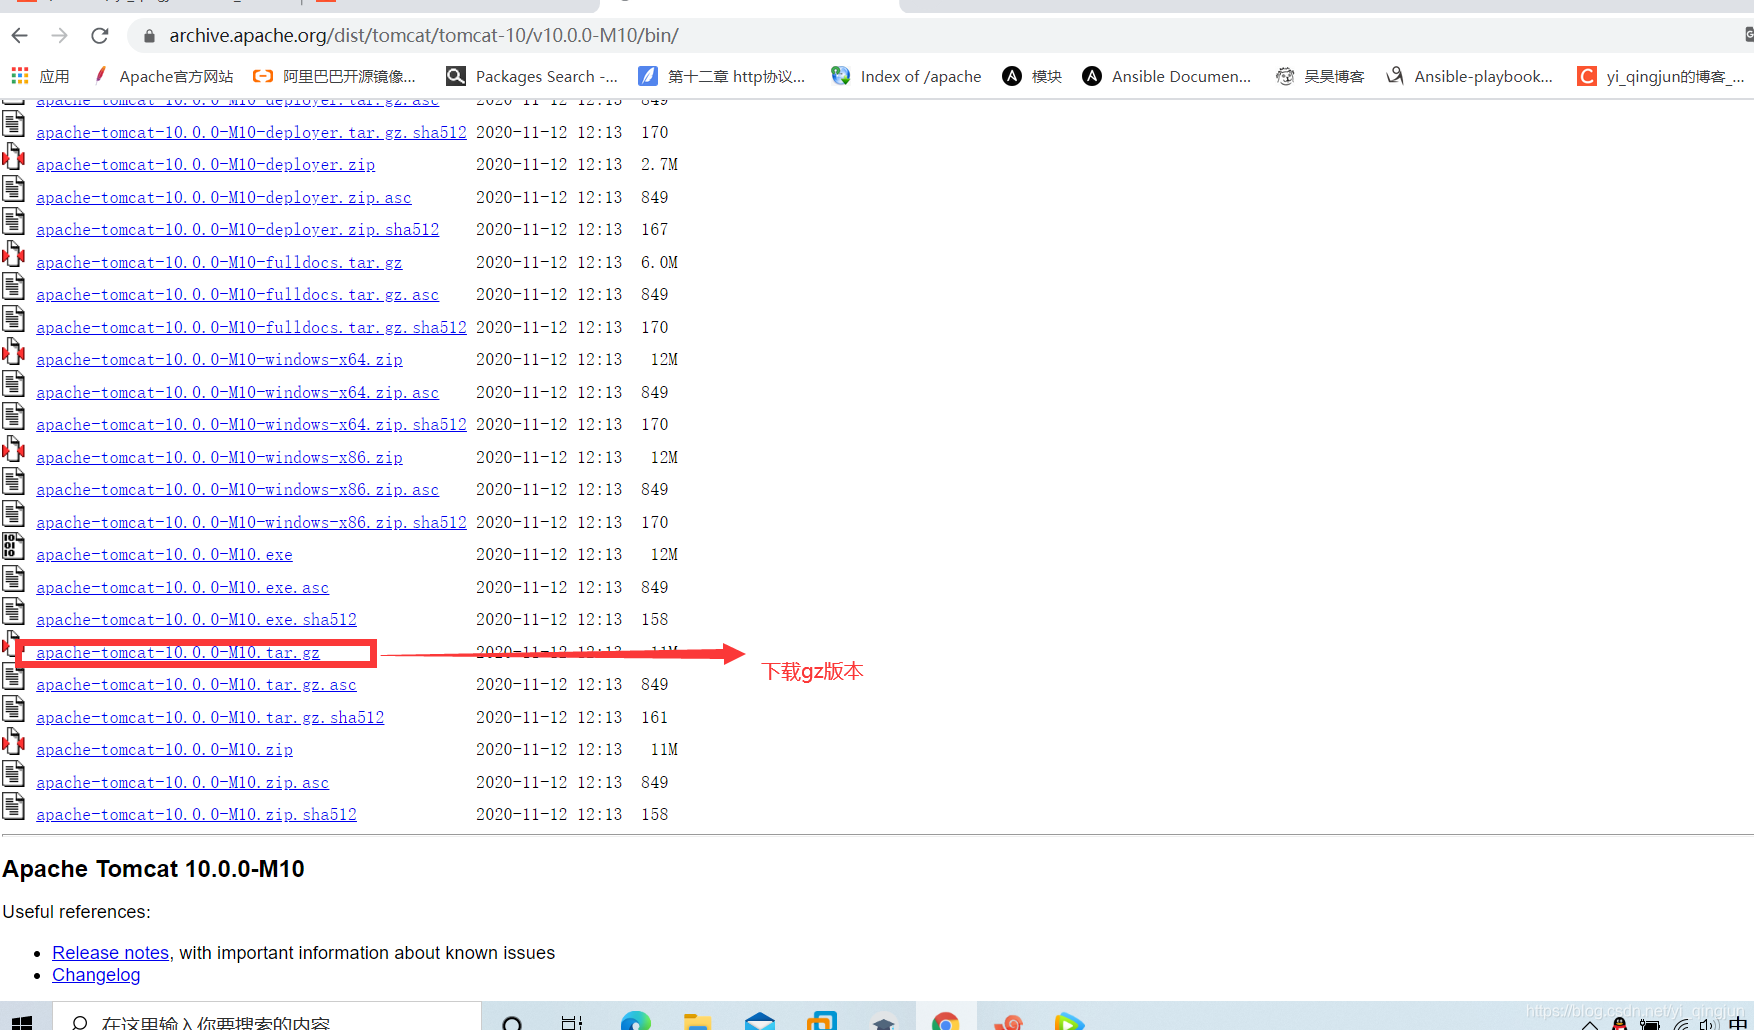
Task: Click the archive icon beside windows-x64.zip
Action: click(14, 352)
